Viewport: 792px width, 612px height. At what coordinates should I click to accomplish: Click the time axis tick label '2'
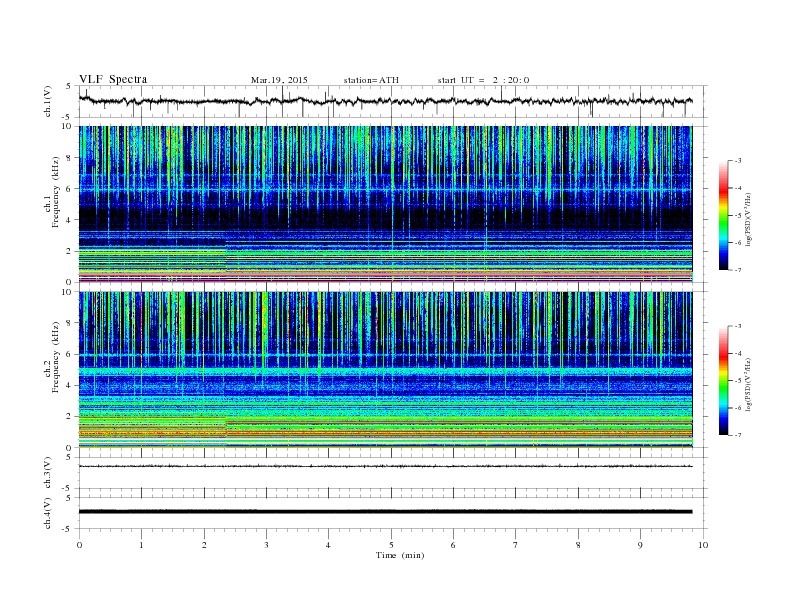204,545
